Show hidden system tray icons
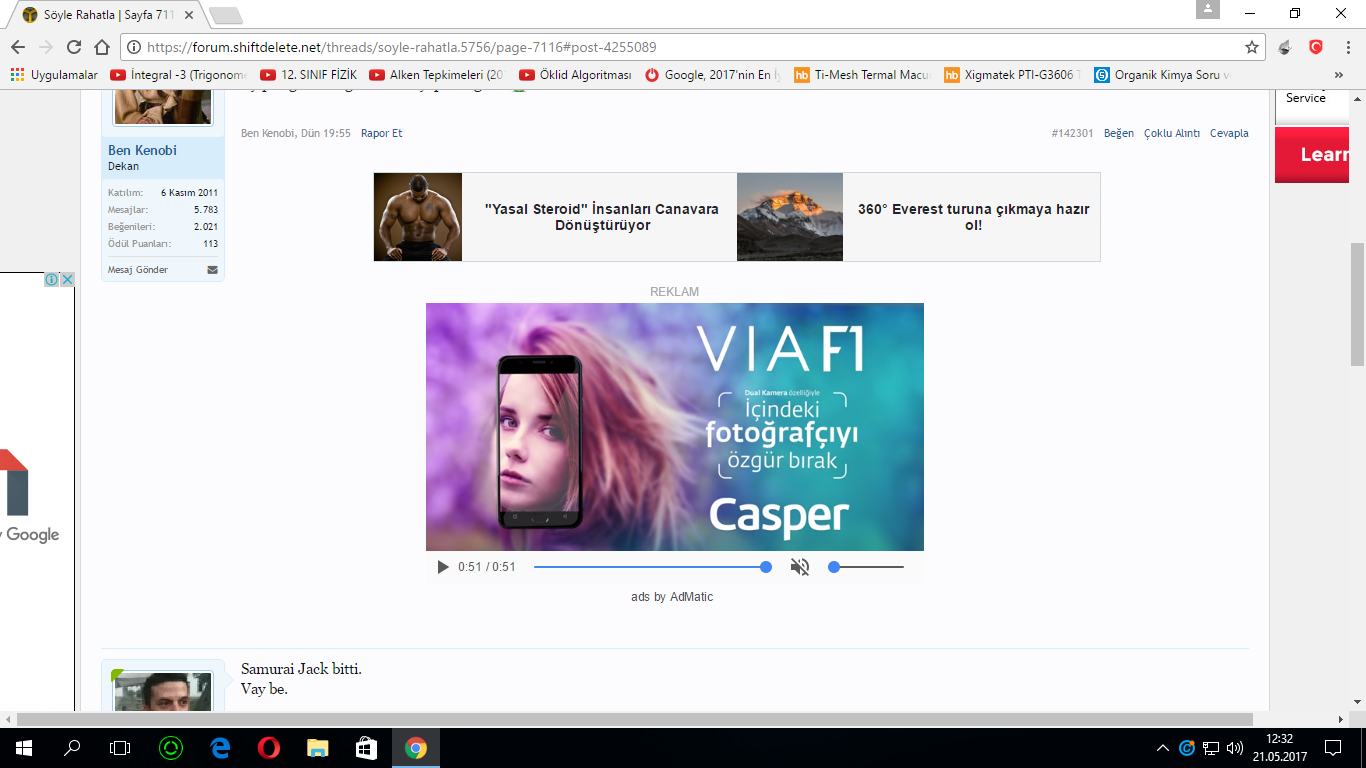 pyautogui.click(x=1162, y=747)
